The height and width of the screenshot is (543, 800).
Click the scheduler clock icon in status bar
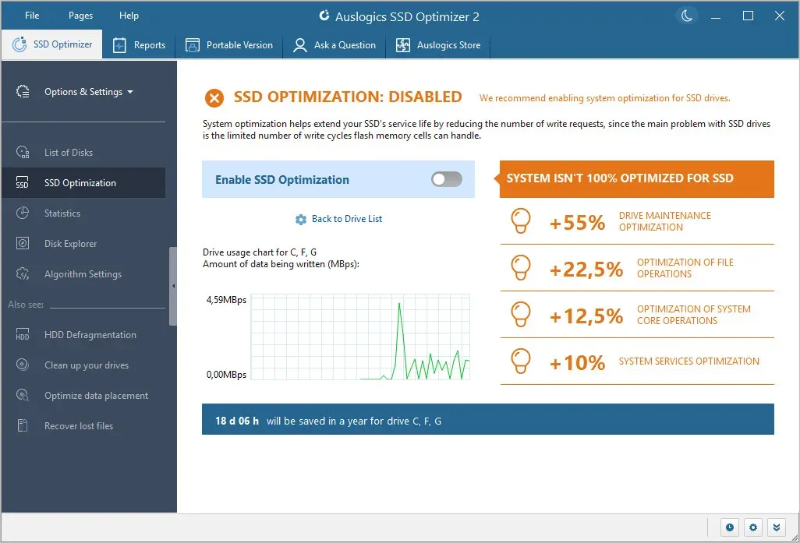click(729, 527)
